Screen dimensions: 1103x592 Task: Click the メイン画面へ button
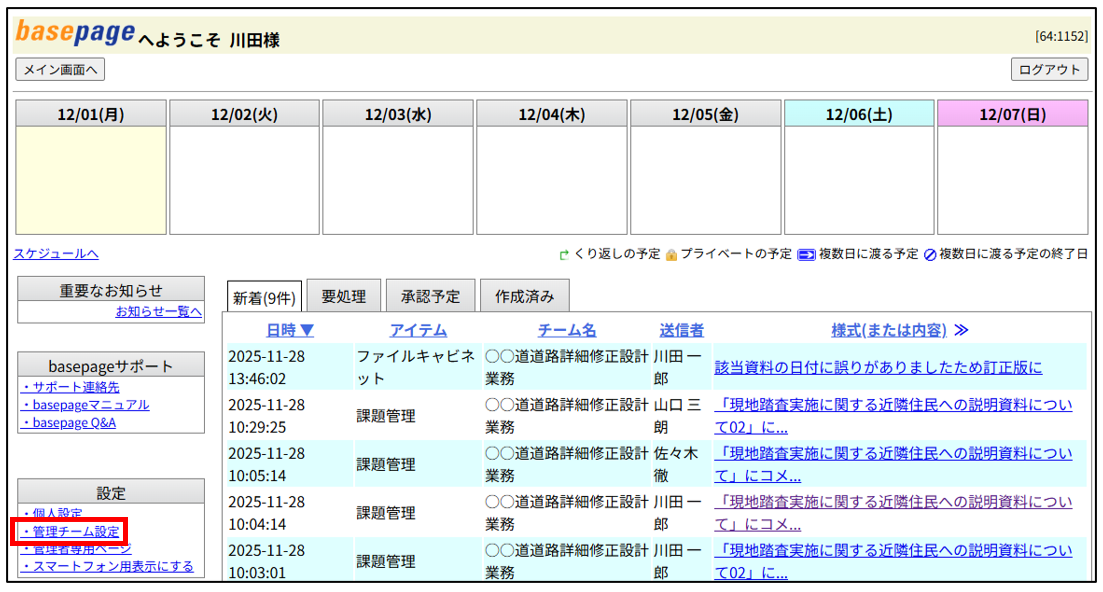(x=60, y=70)
